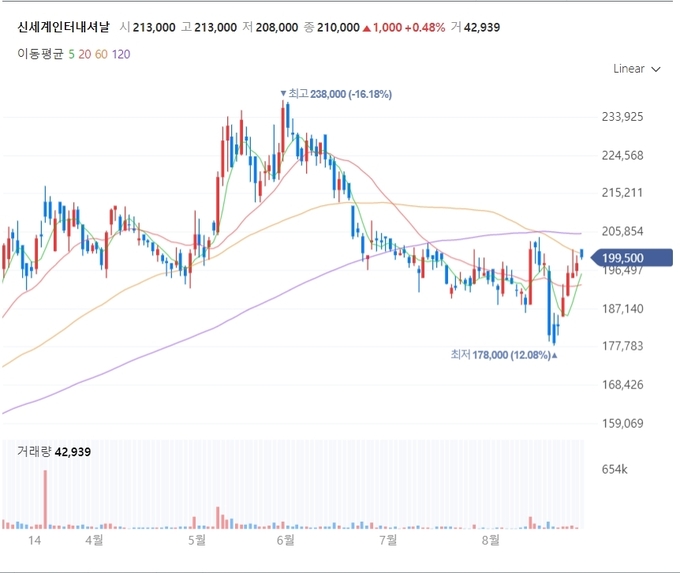680x573 pixels.
Task: Toggle the 20-day moving average line
Action: [x=85, y=54]
